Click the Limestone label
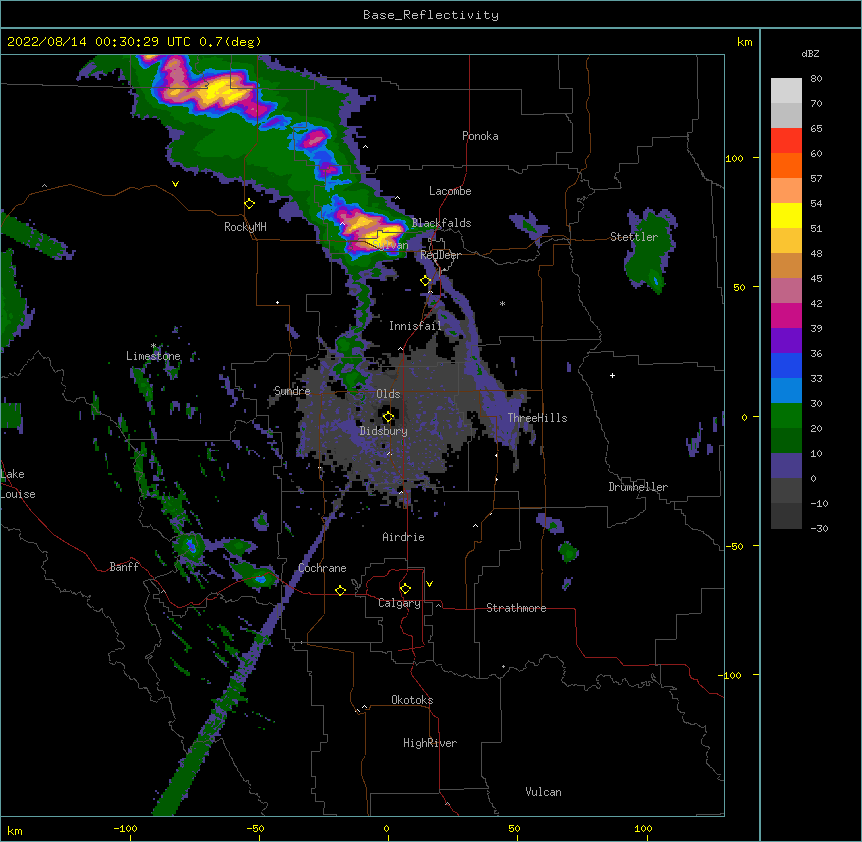Image resolution: width=862 pixels, height=842 pixels. click(153, 356)
